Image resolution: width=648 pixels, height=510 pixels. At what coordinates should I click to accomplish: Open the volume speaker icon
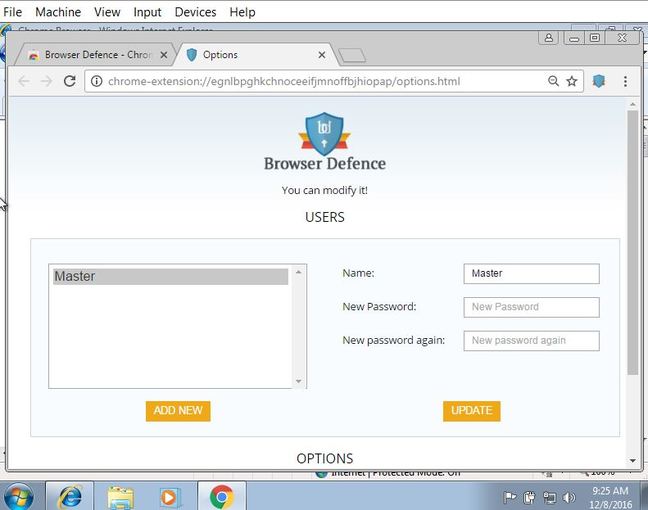point(569,497)
